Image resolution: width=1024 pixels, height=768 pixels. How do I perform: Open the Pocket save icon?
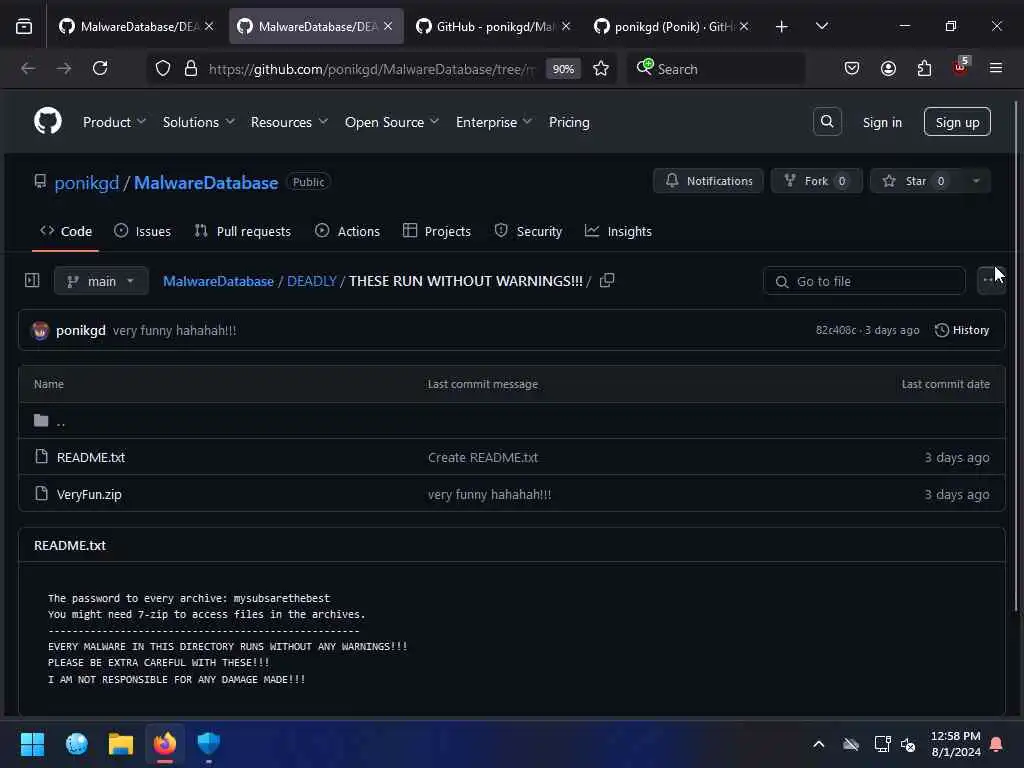[852, 69]
